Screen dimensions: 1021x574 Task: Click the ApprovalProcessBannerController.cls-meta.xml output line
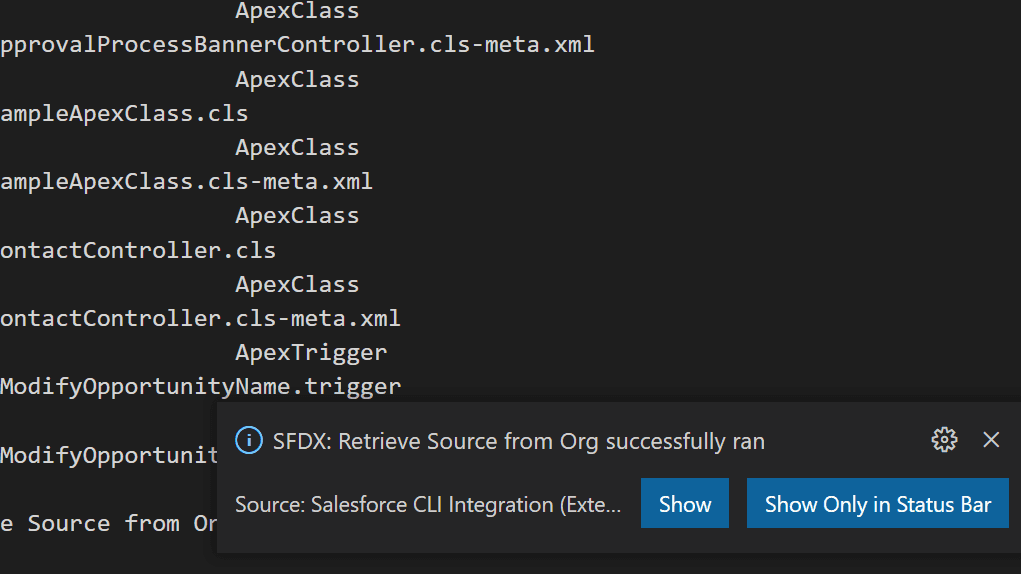tap(298, 45)
